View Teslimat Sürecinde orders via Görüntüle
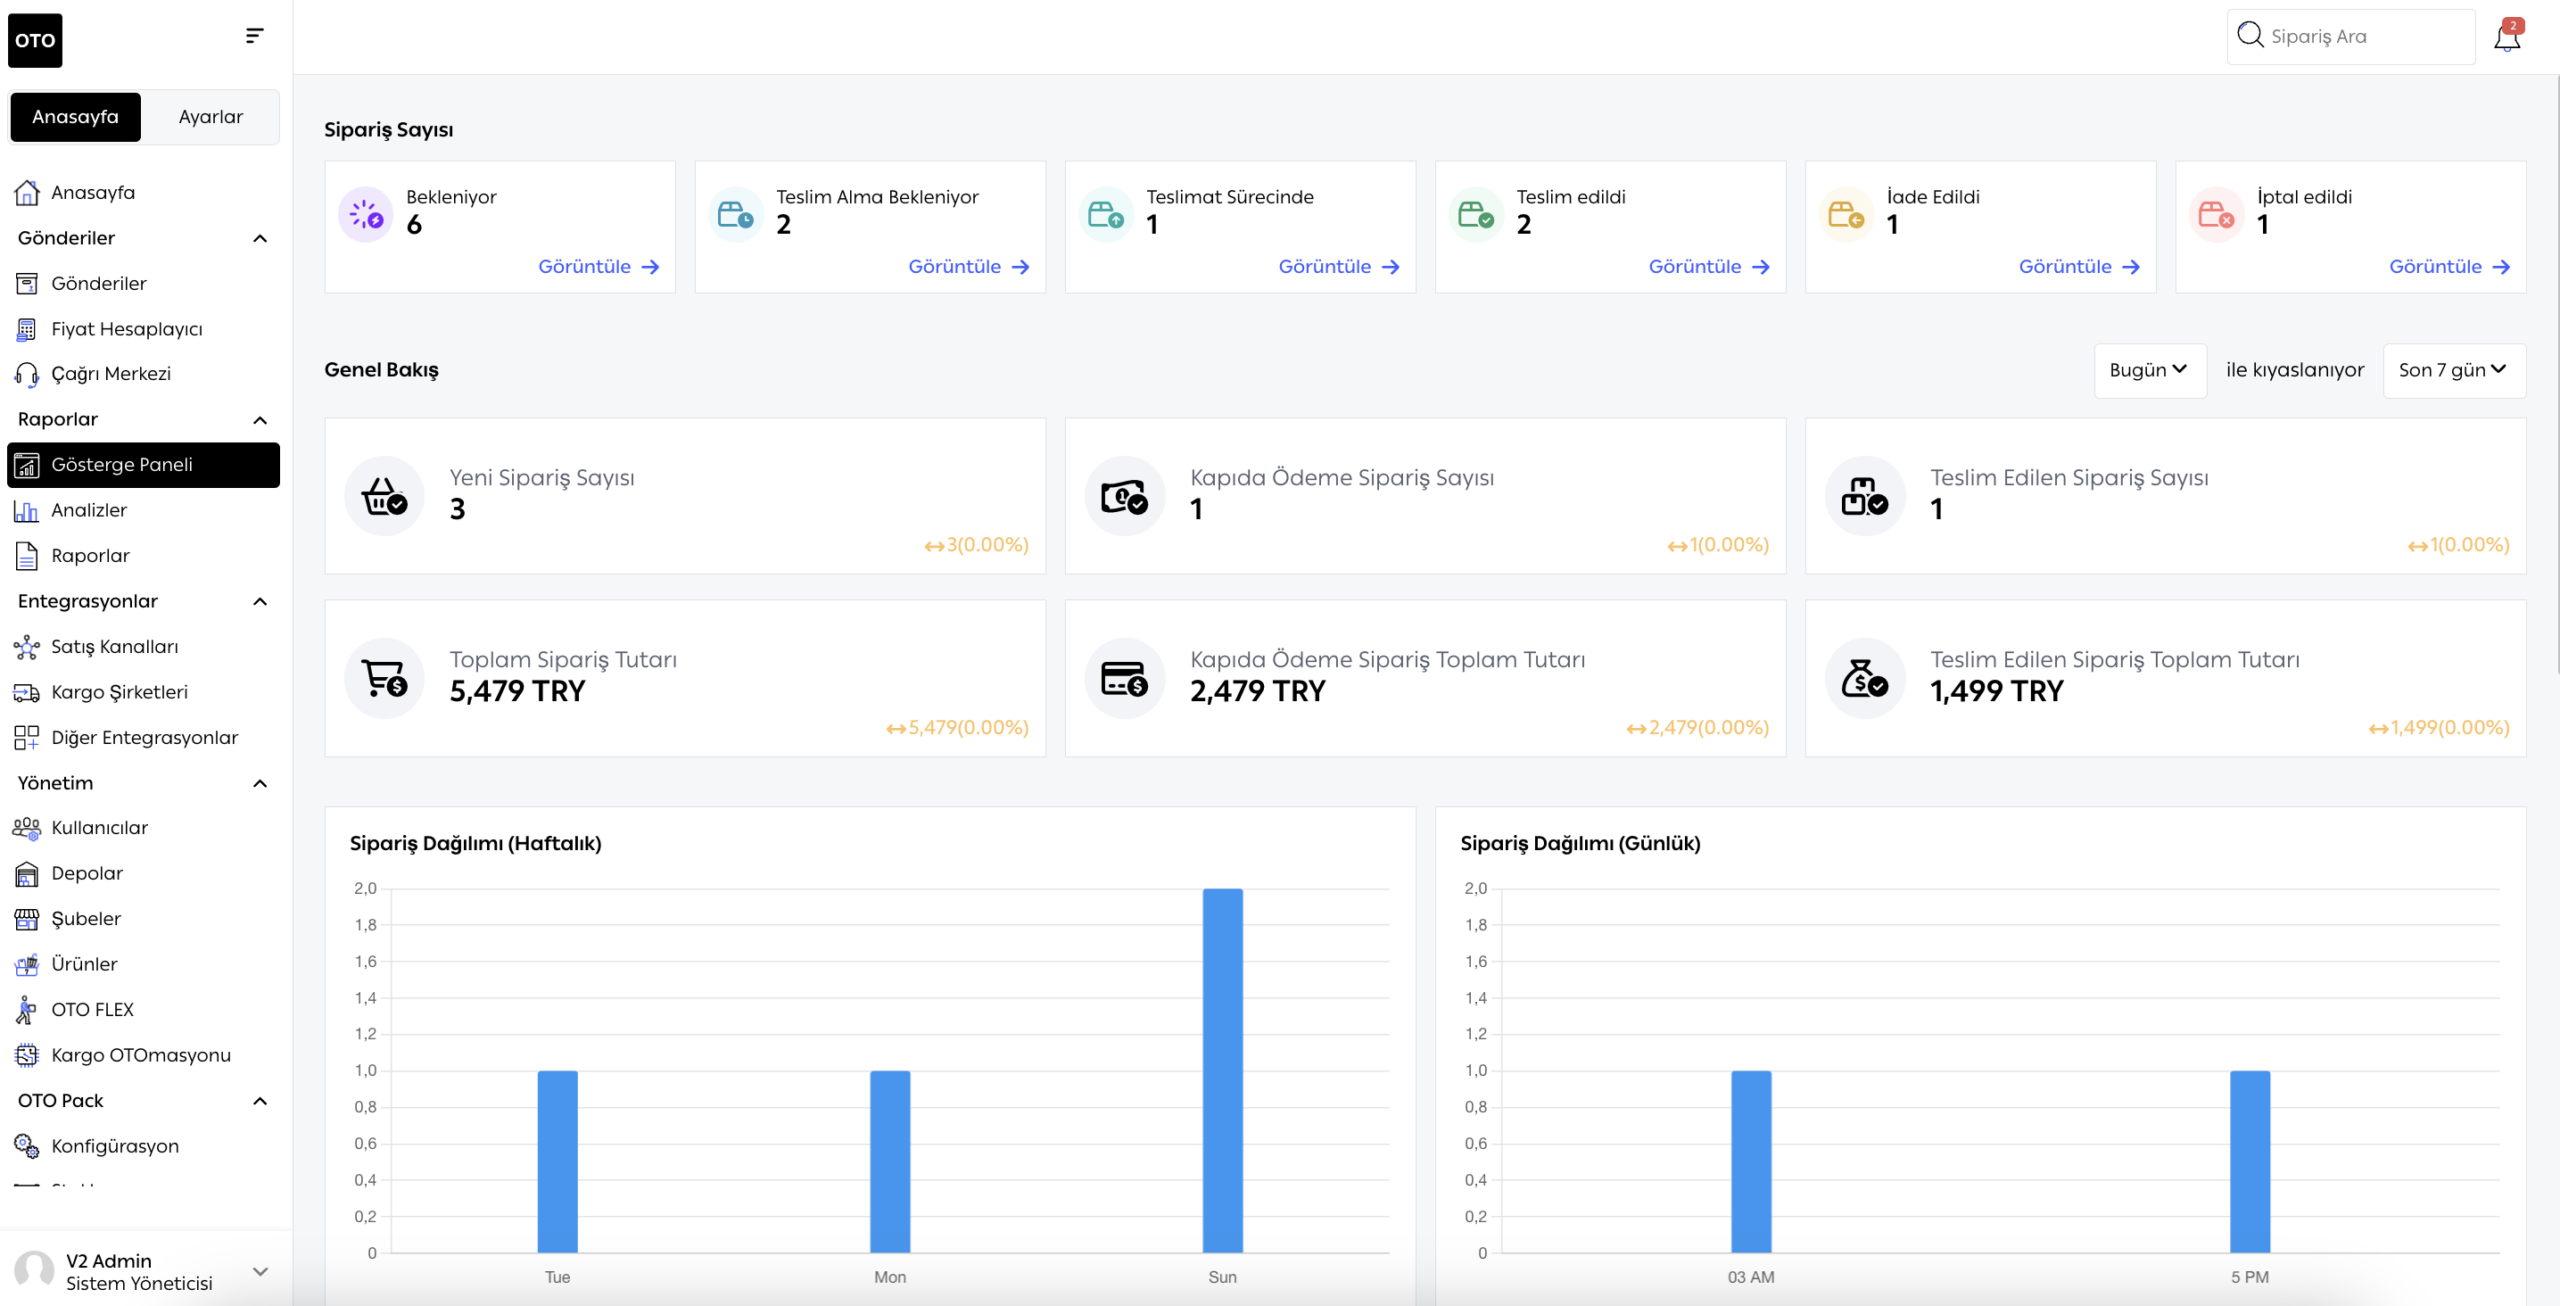Screen dimensions: 2560x1306 coord(1338,267)
